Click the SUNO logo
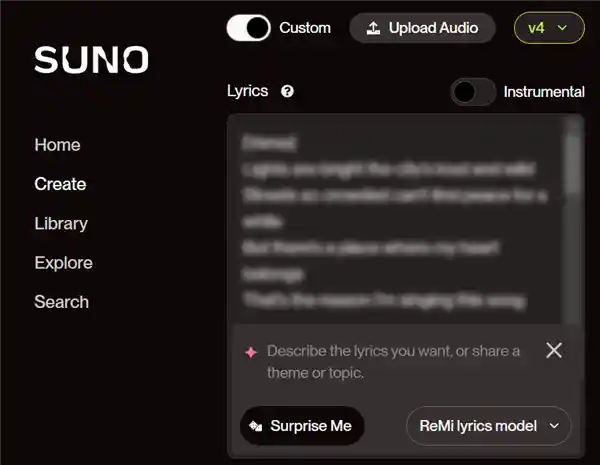Viewport: 600px width, 465px height. (91, 60)
